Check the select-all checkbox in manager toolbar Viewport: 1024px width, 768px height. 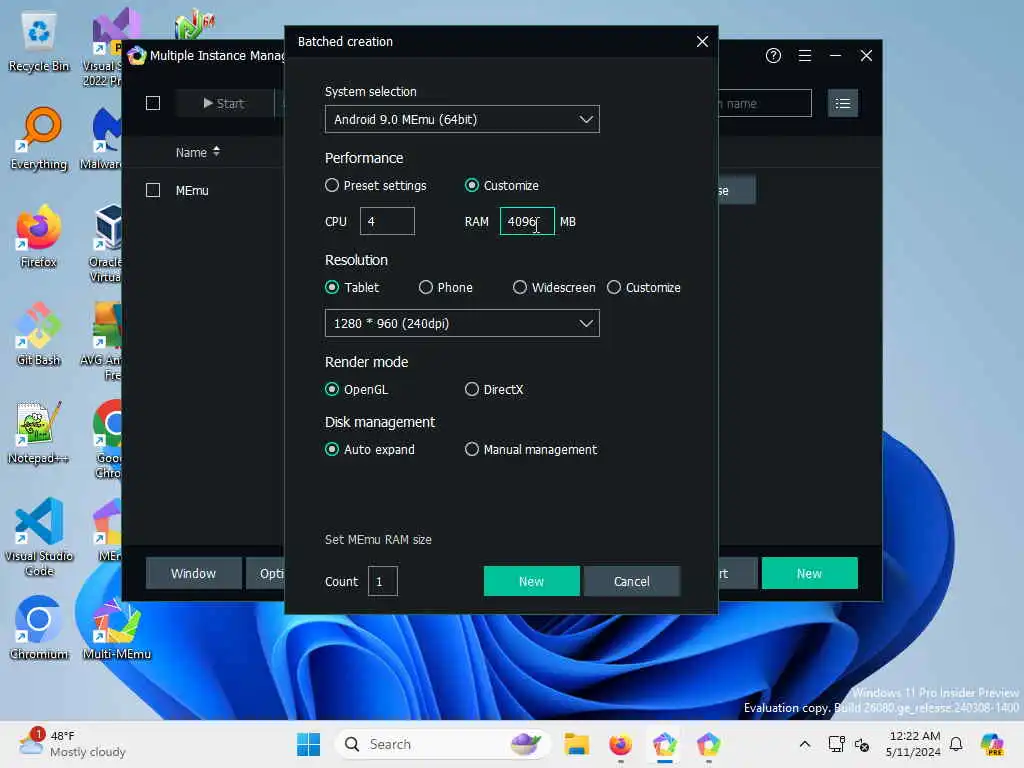pyautogui.click(x=153, y=103)
